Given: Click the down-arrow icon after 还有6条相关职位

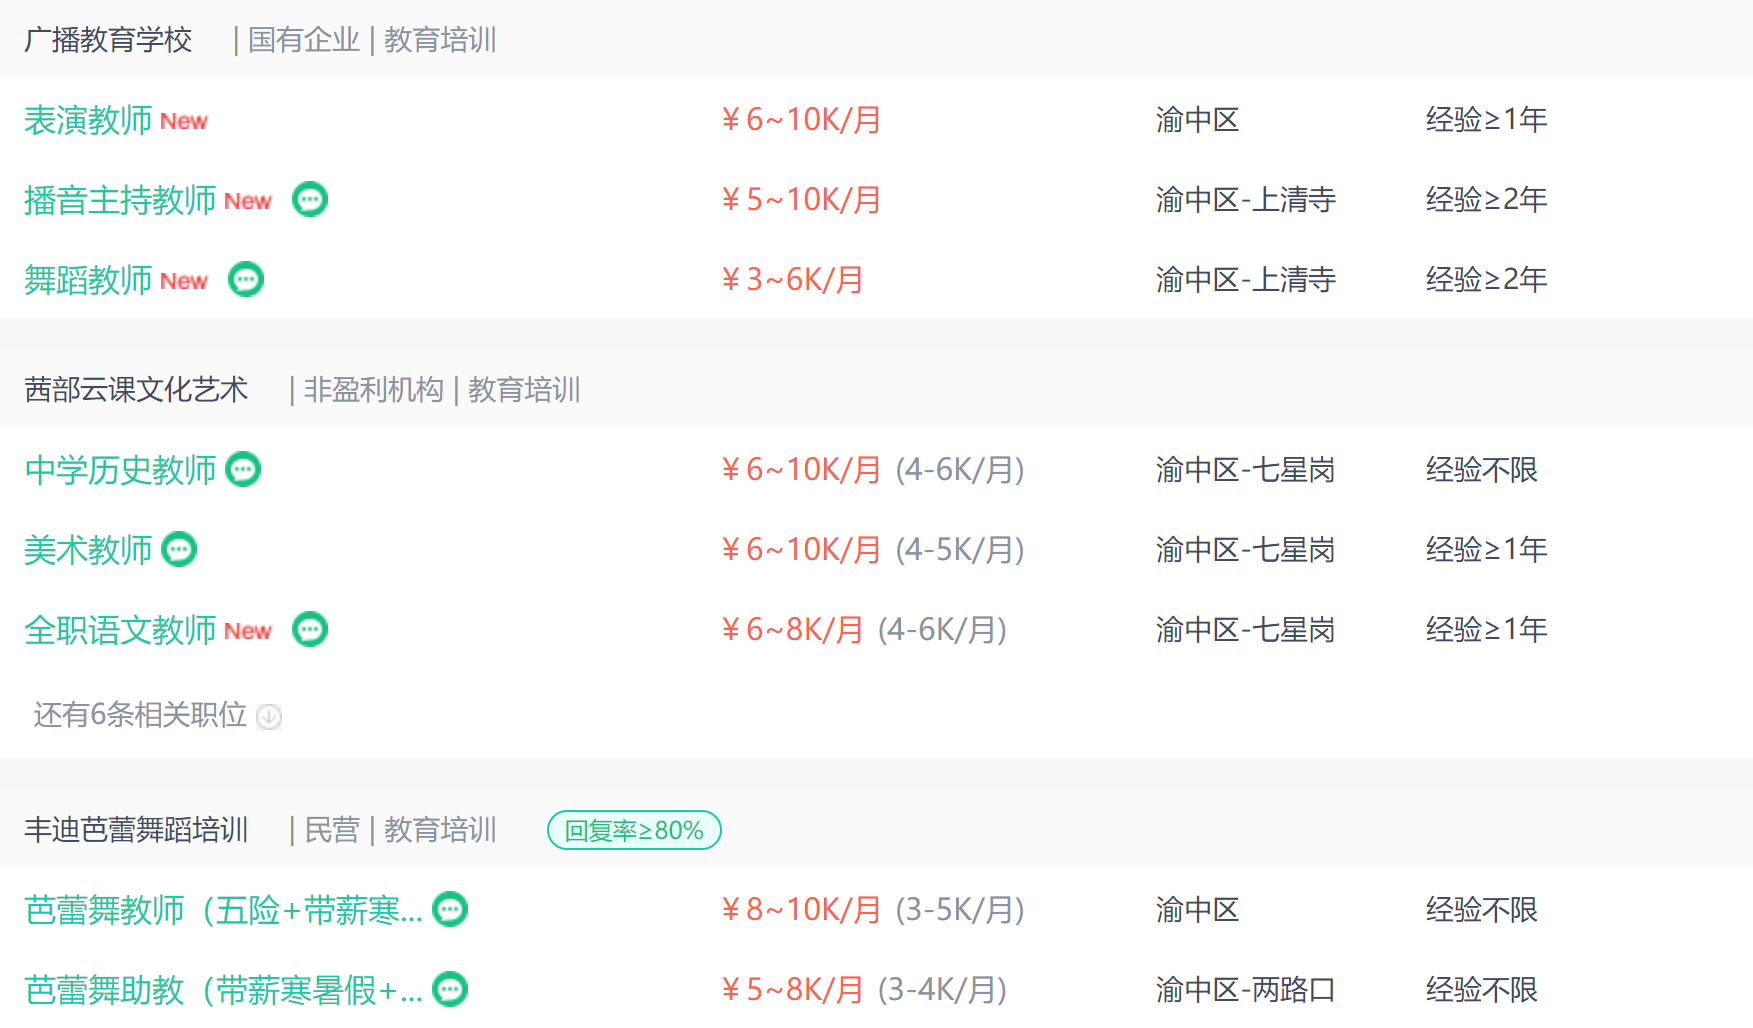Looking at the screenshot, I should 269,716.
